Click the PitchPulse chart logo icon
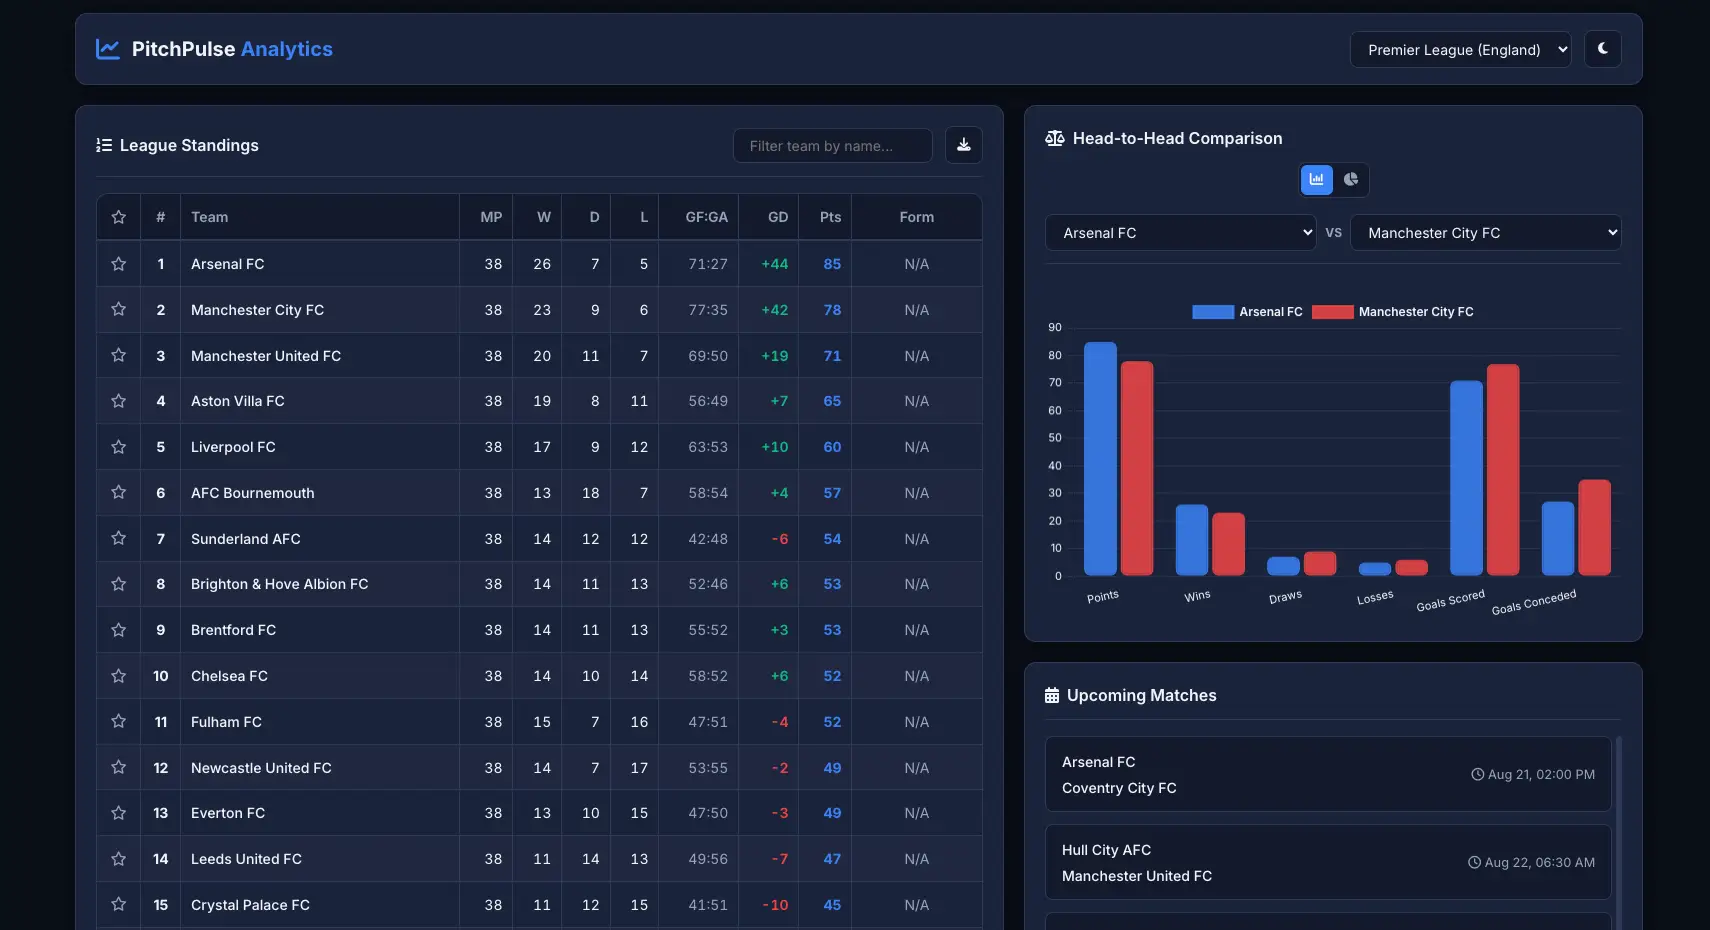The width and height of the screenshot is (1710, 930). (108, 49)
